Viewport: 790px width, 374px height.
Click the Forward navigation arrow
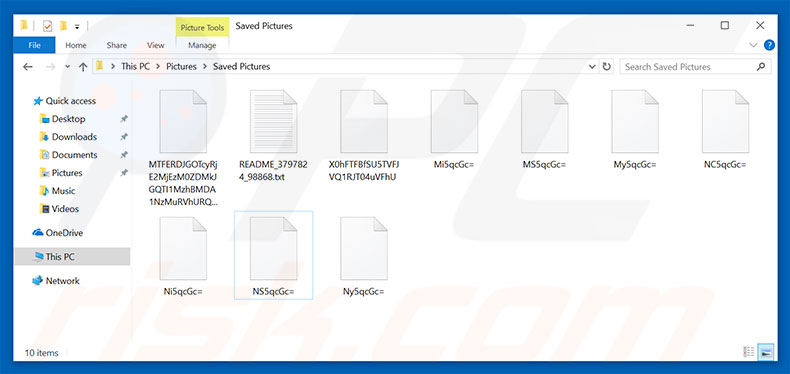50,67
